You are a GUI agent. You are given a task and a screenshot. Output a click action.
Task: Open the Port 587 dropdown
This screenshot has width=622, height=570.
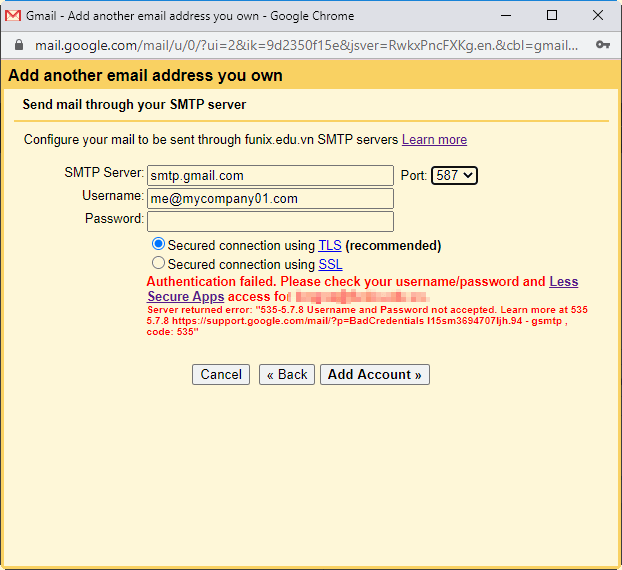click(x=454, y=175)
